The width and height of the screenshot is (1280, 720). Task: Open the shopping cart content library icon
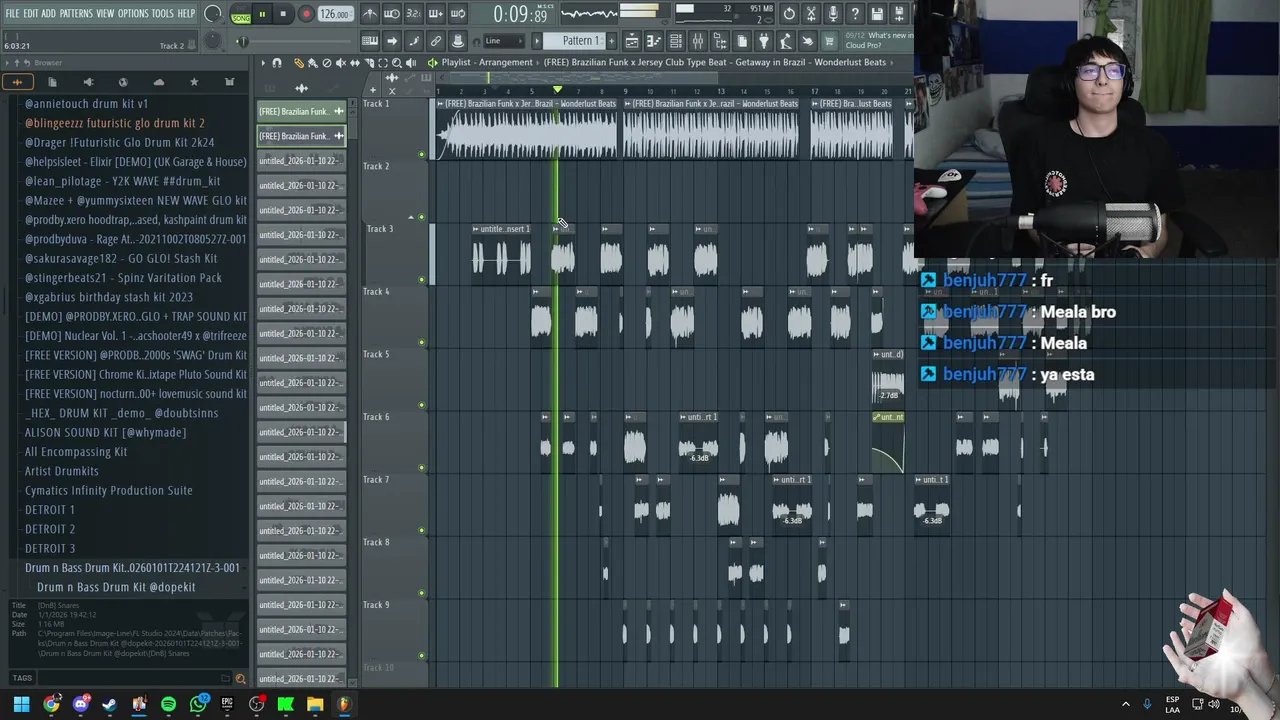(829, 41)
